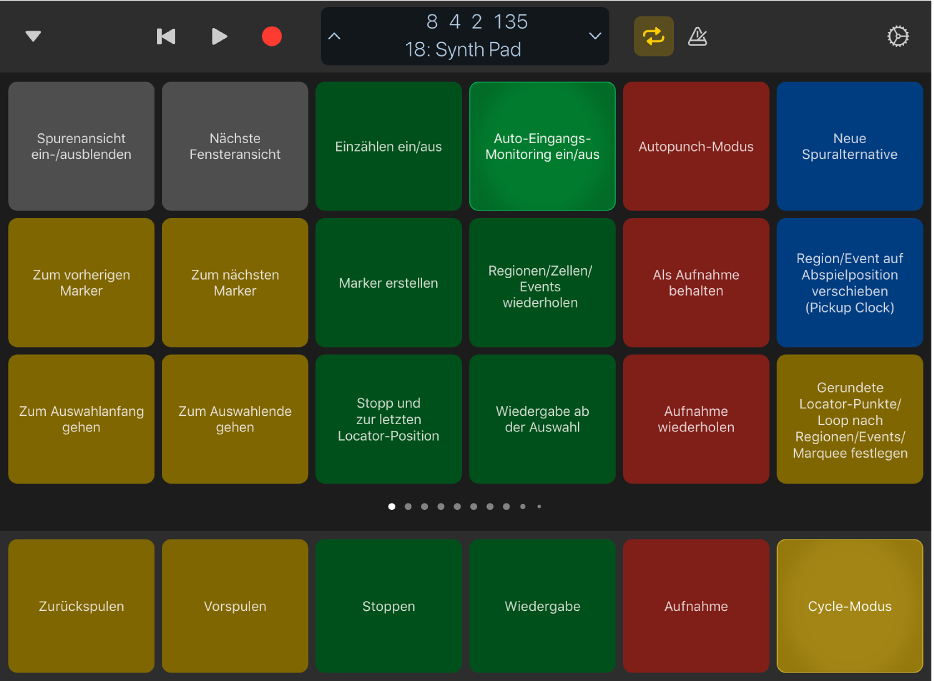This screenshot has height=681, width=934.
Task: Toggle Auto-Eingangs-Monitoring ein/aus
Action: pos(542,146)
